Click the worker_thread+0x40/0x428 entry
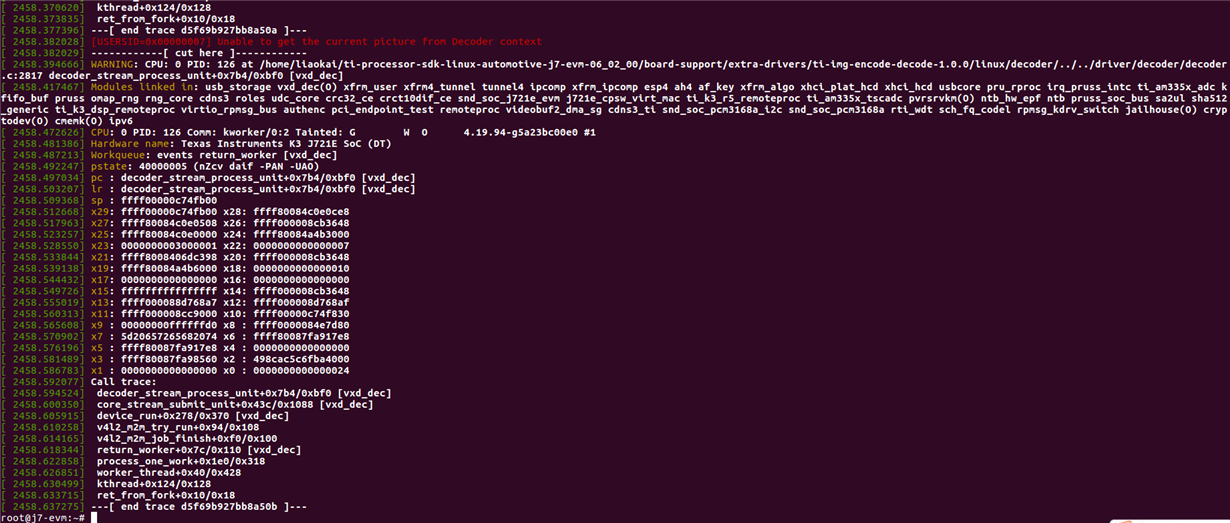The width and height of the screenshot is (1230, 523). pyautogui.click(x=168, y=472)
